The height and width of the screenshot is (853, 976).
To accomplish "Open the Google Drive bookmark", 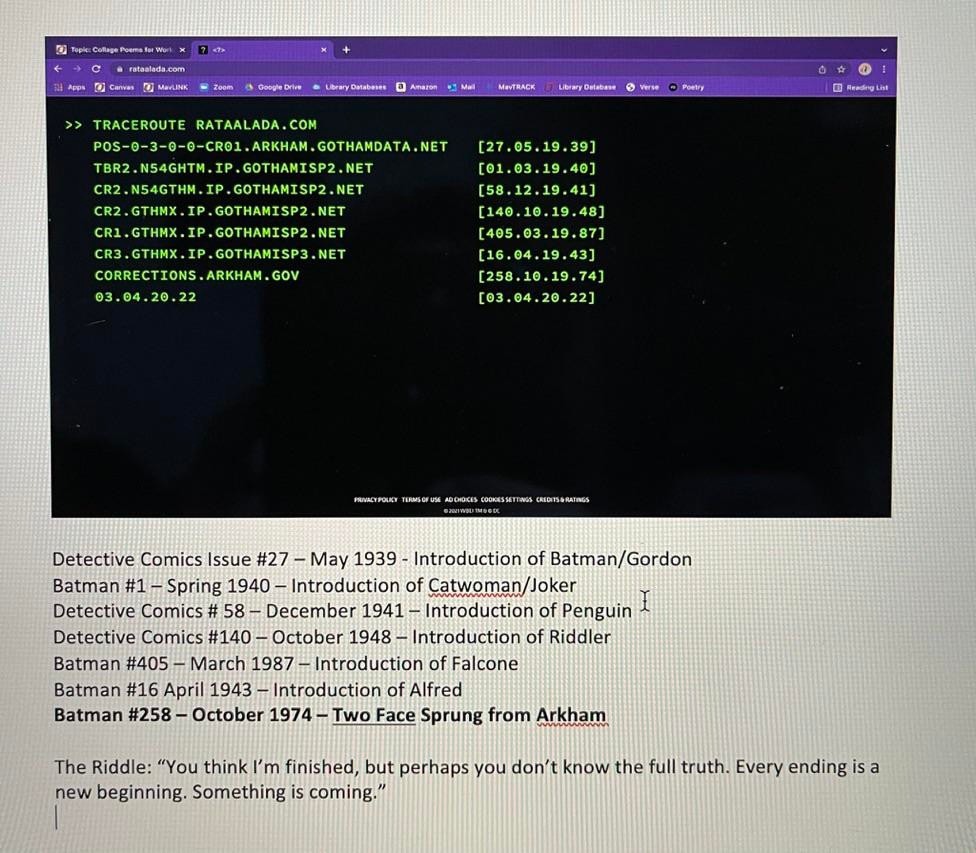I will click(273, 87).
